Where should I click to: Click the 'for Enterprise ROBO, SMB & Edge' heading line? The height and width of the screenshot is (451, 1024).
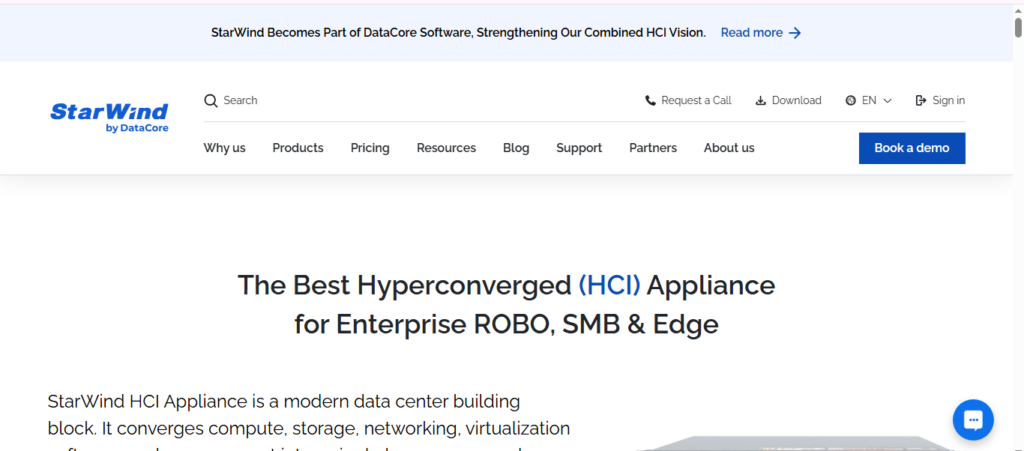click(506, 324)
